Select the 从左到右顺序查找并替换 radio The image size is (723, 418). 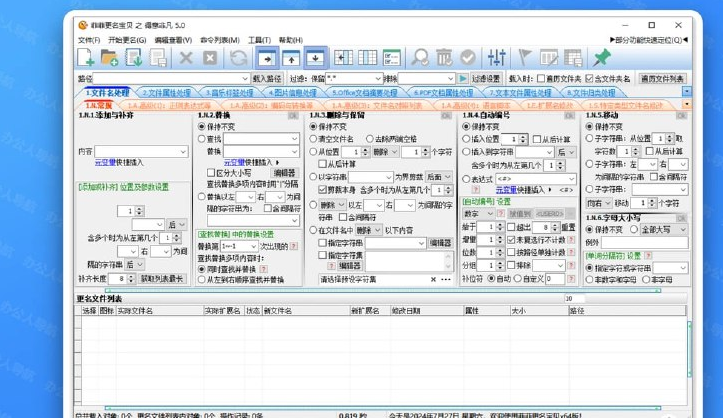click(x=201, y=280)
